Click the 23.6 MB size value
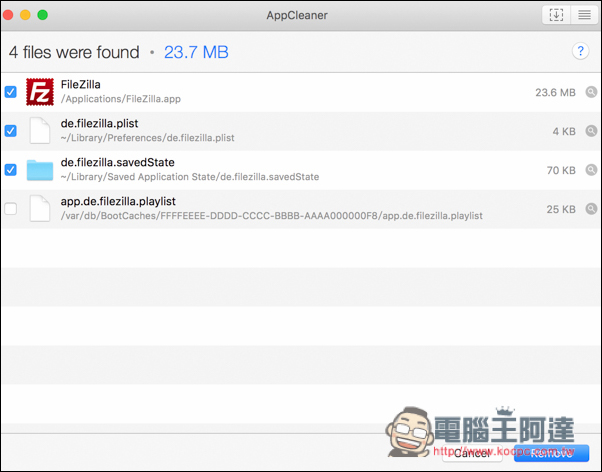The height and width of the screenshot is (472, 602). pyautogui.click(x=555, y=93)
